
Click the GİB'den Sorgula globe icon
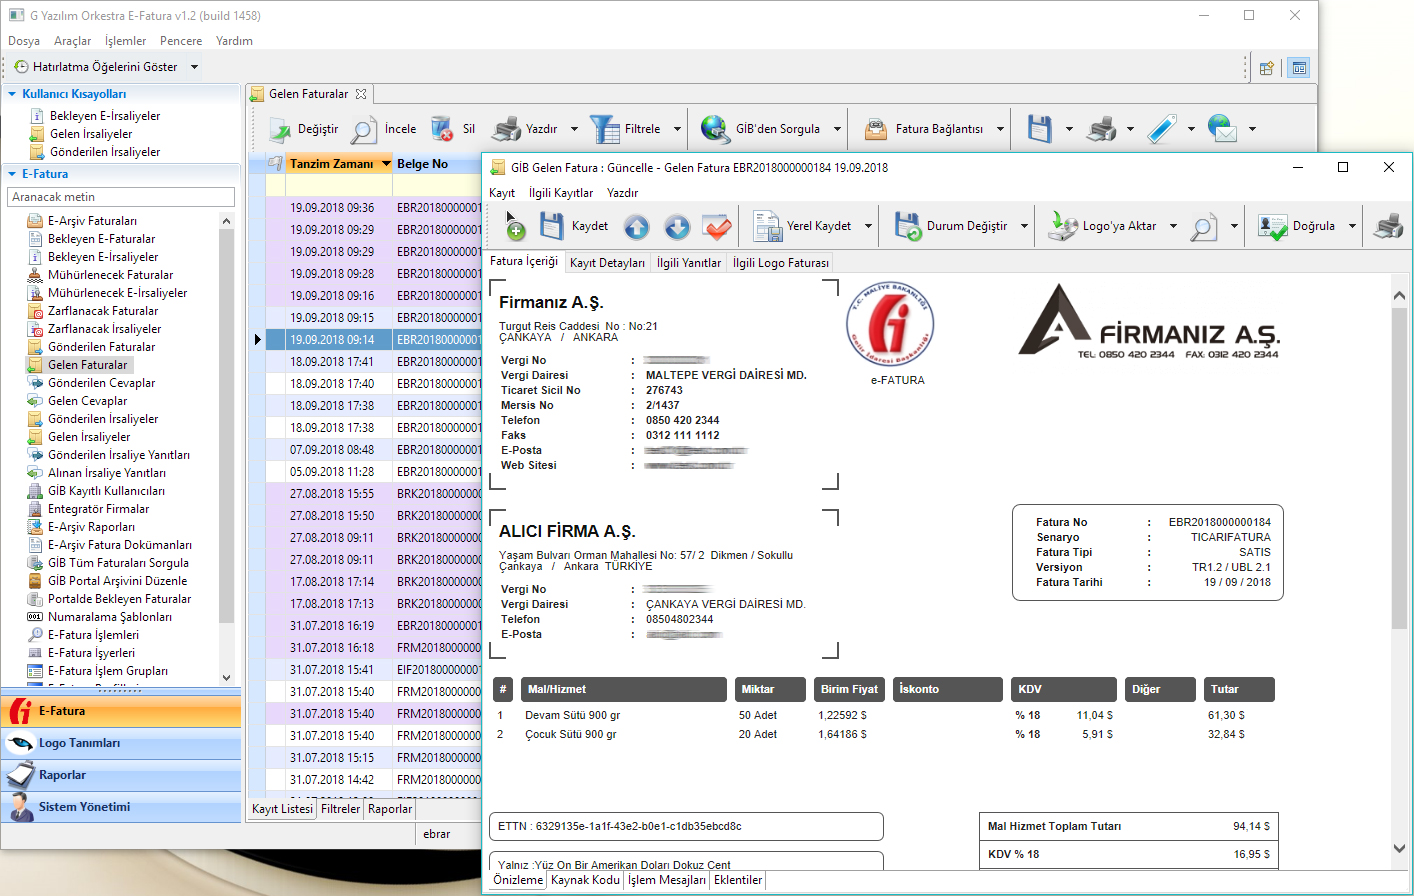[x=715, y=129]
